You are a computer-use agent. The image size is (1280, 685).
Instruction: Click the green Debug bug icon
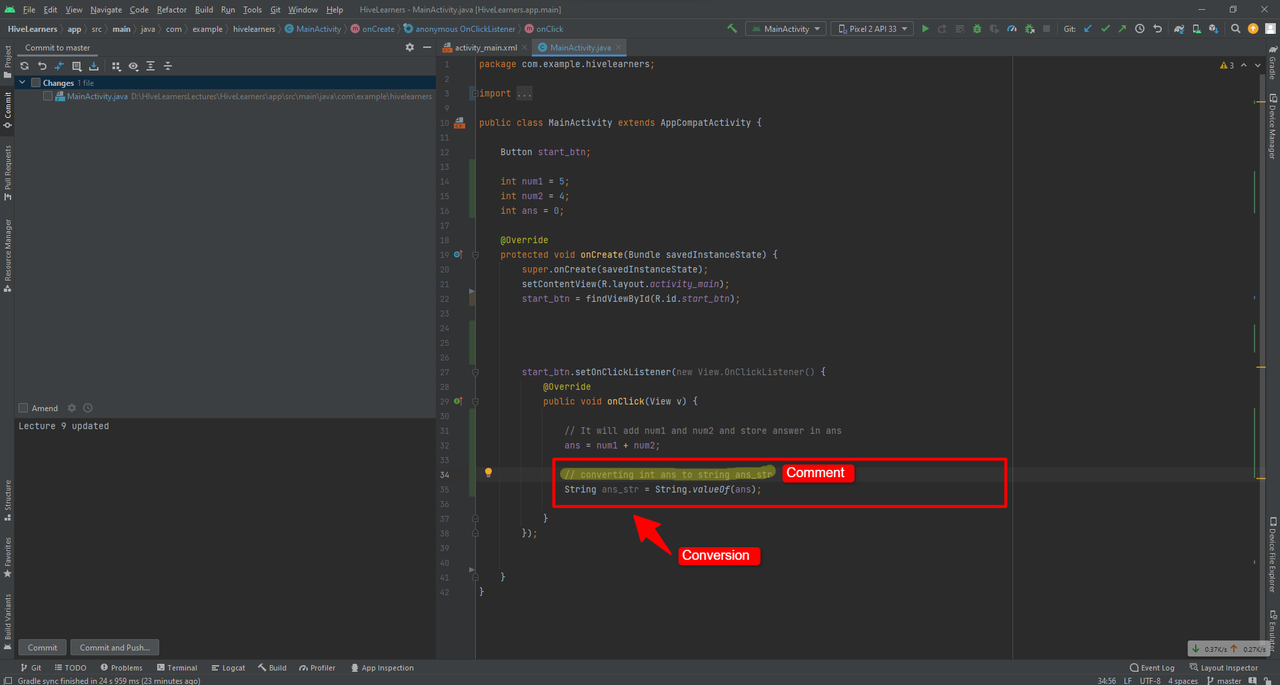(977, 29)
